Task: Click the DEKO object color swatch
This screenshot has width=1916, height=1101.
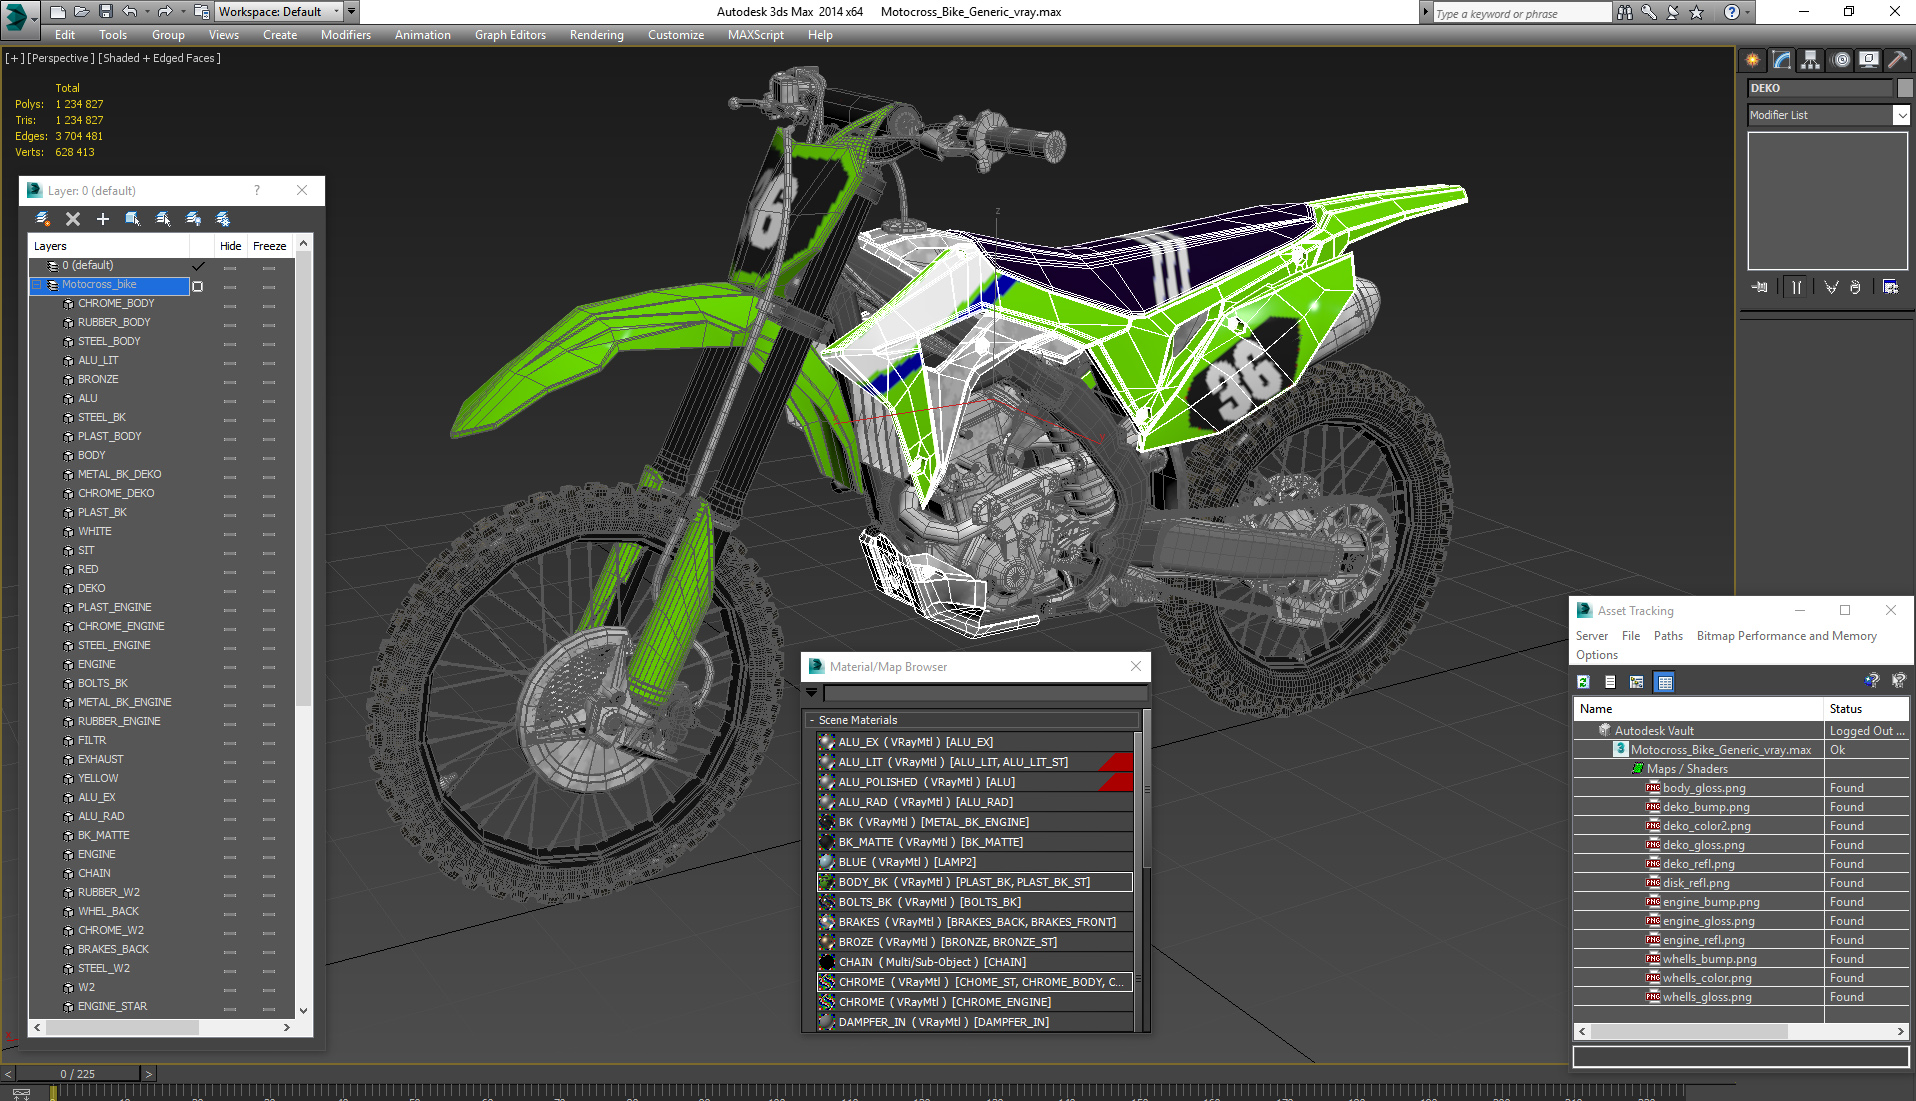Action: (x=1903, y=88)
